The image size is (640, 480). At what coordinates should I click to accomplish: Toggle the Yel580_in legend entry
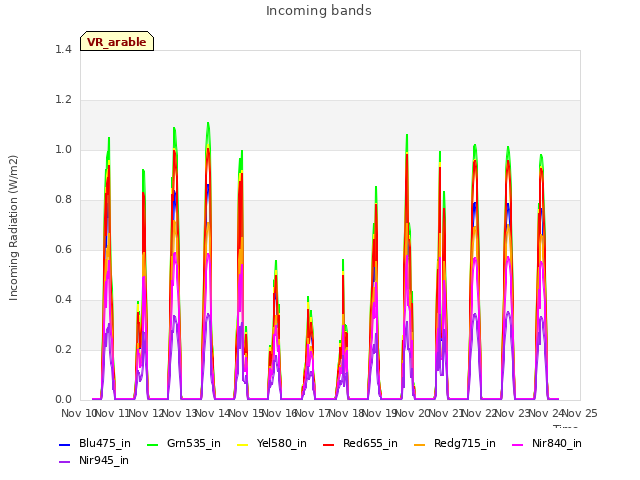[272, 443]
